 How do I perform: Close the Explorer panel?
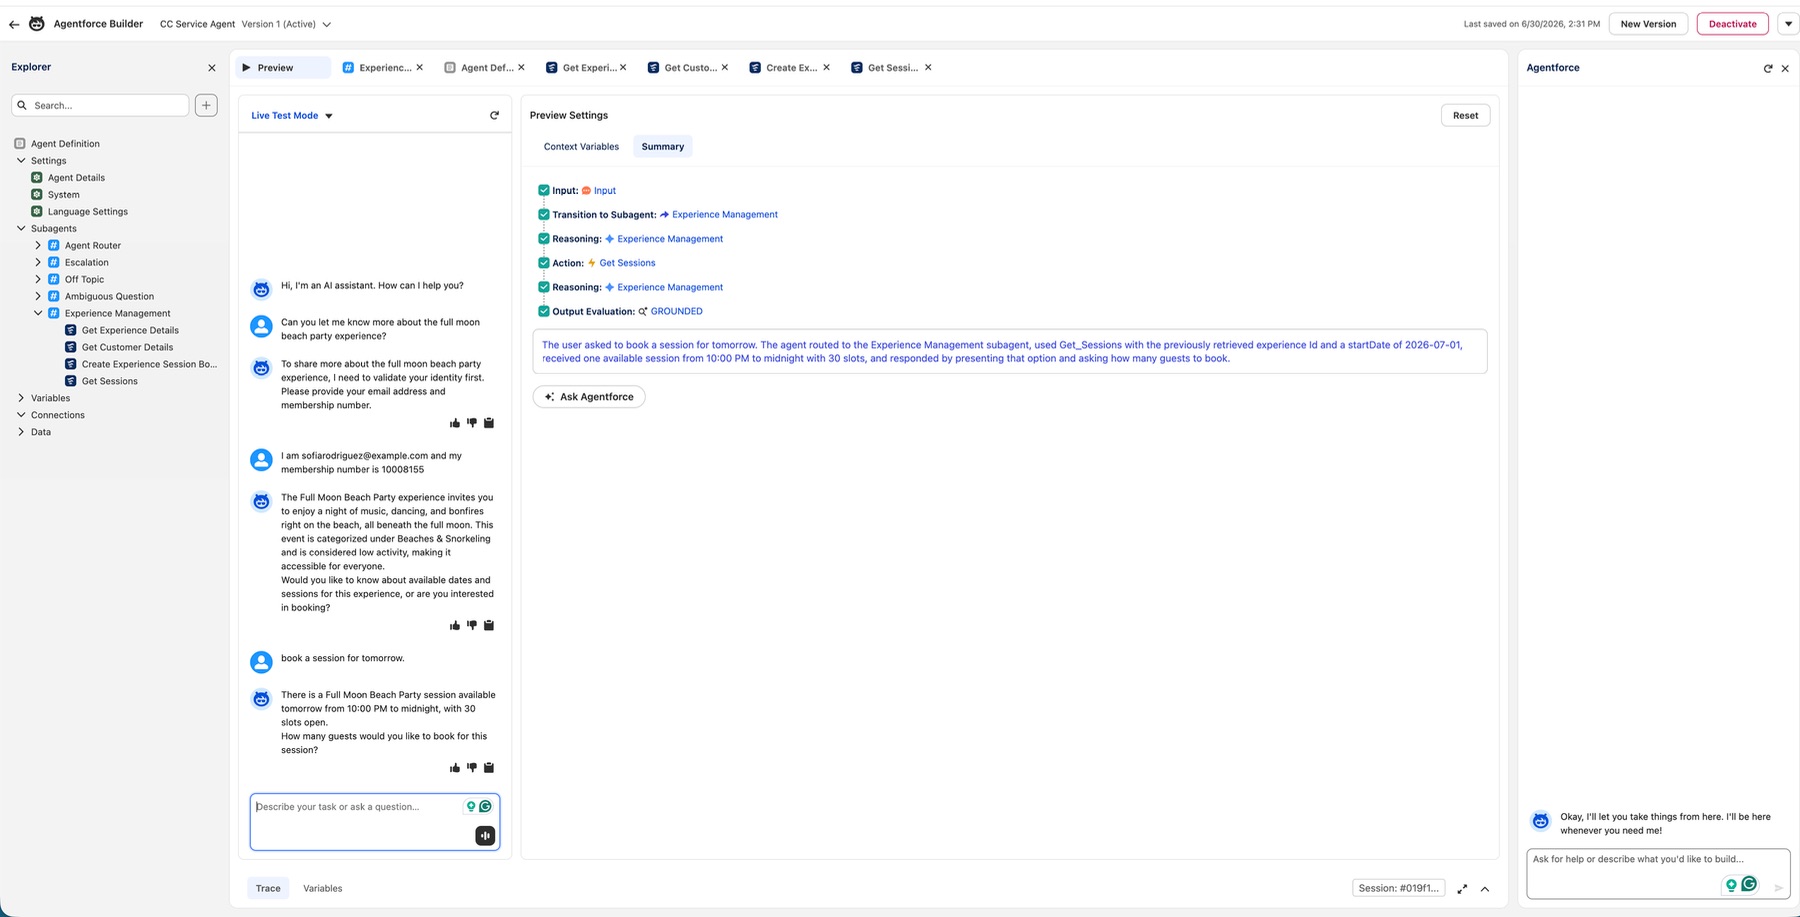(211, 68)
